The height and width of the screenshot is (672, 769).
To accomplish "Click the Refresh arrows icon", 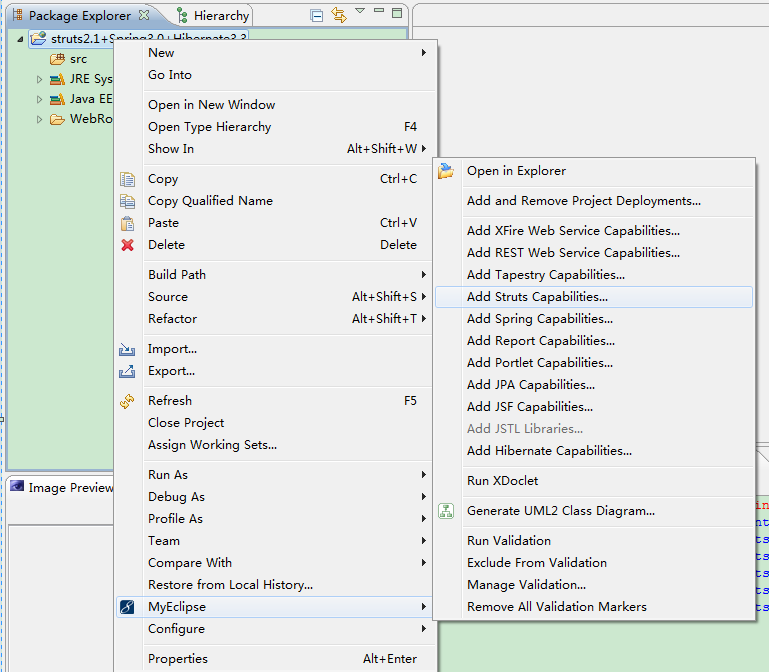I will [x=127, y=401].
